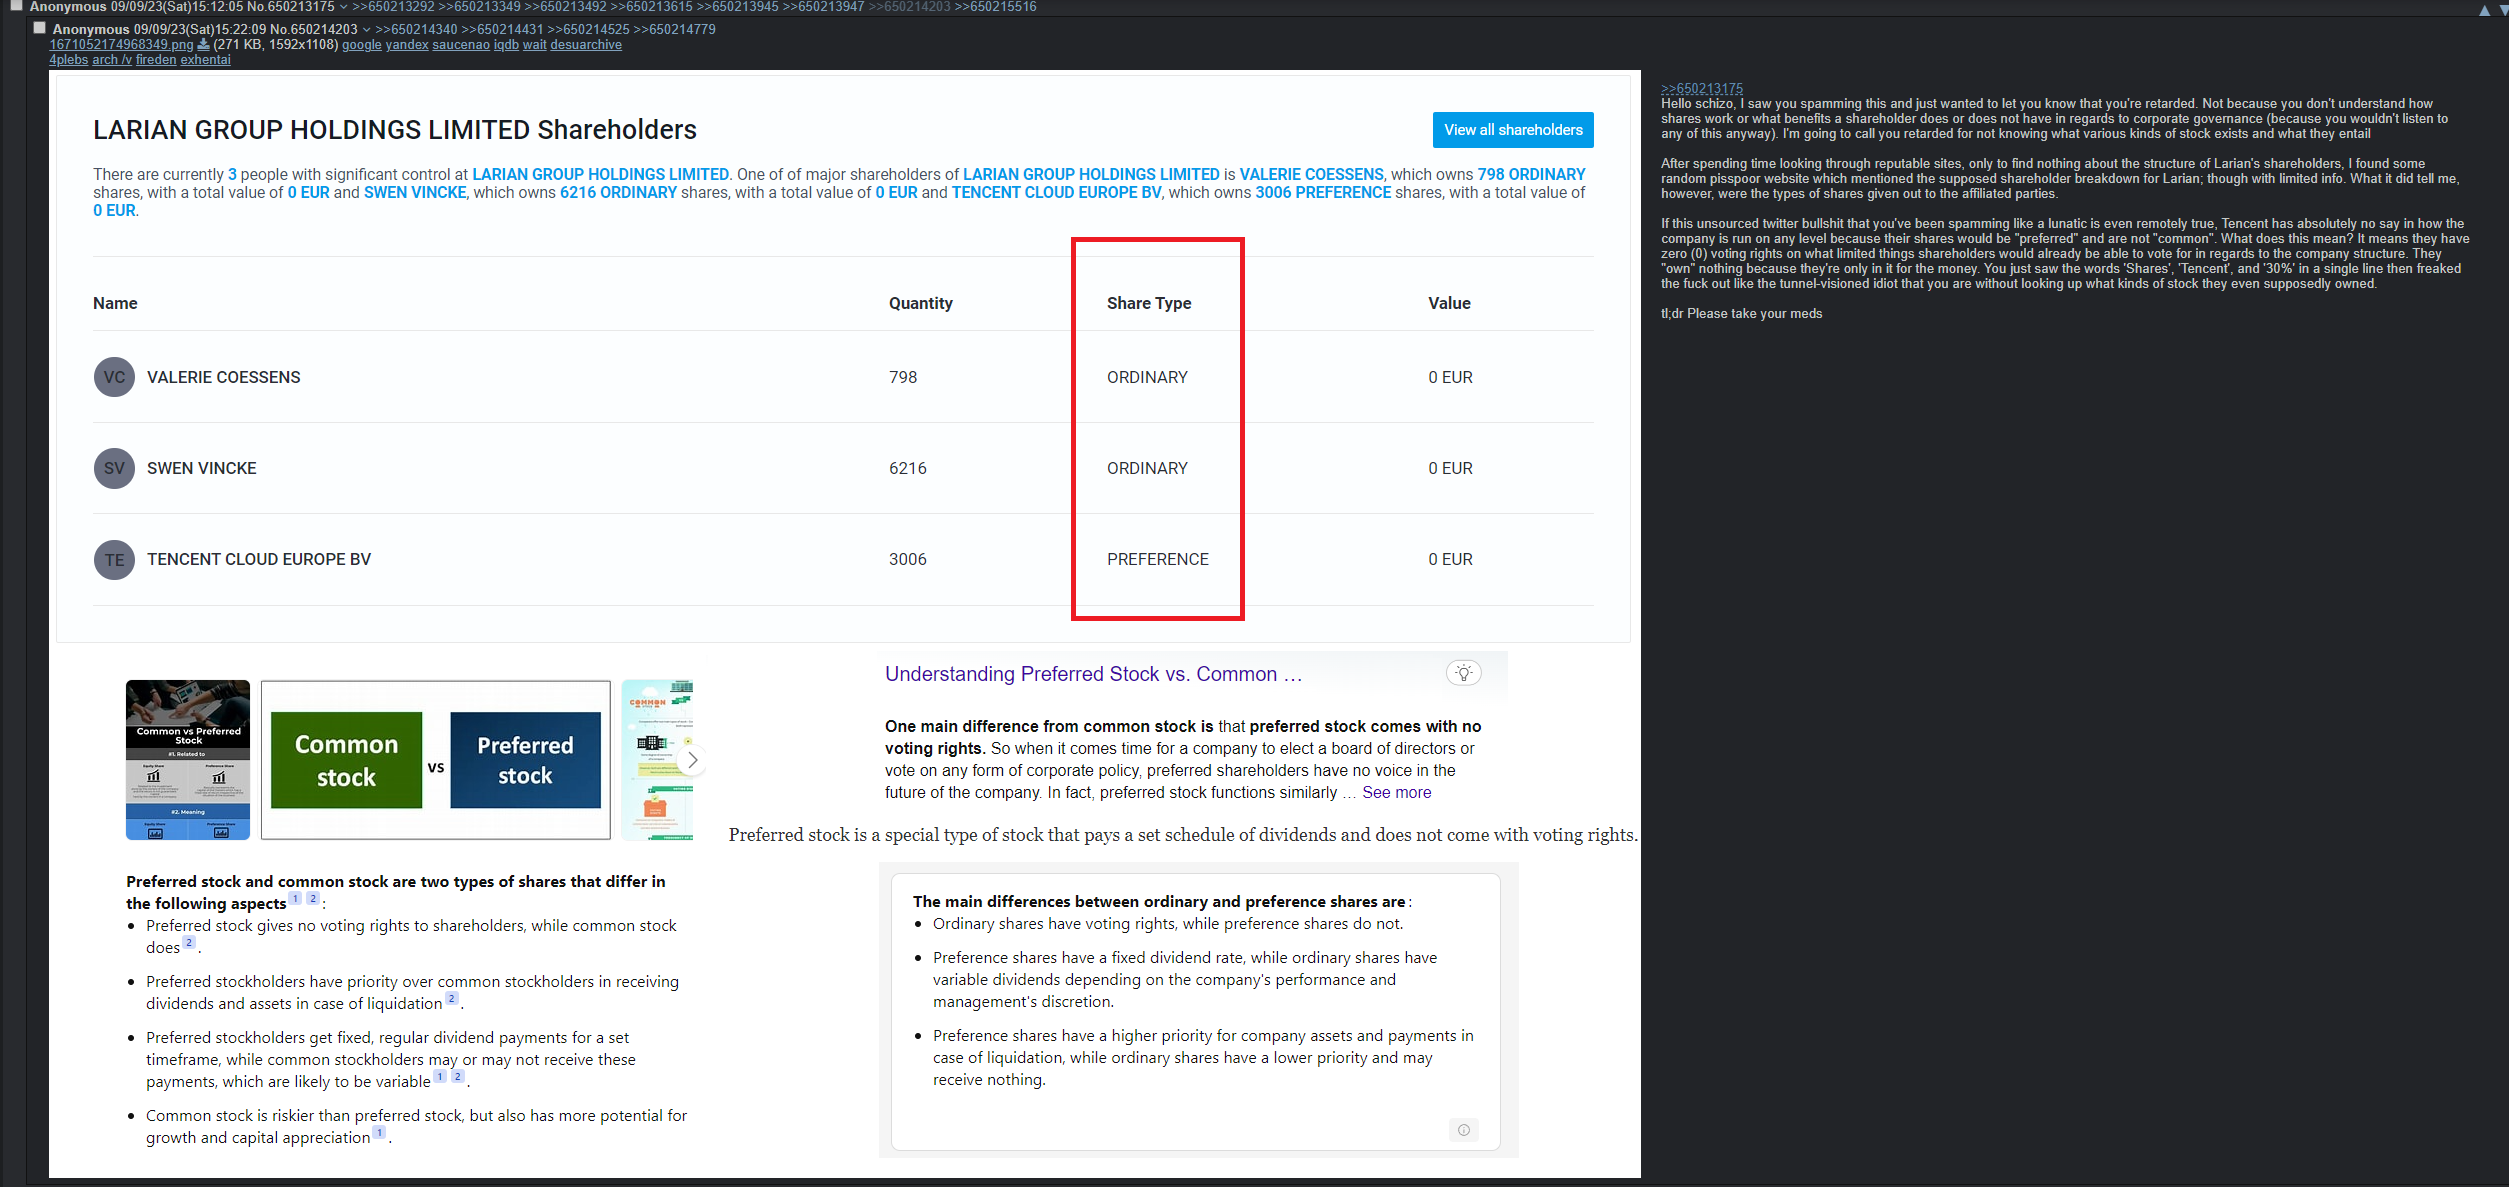Viewport: 2509px width, 1187px height.
Task: Open the 4plebs archive link
Action: (69, 59)
